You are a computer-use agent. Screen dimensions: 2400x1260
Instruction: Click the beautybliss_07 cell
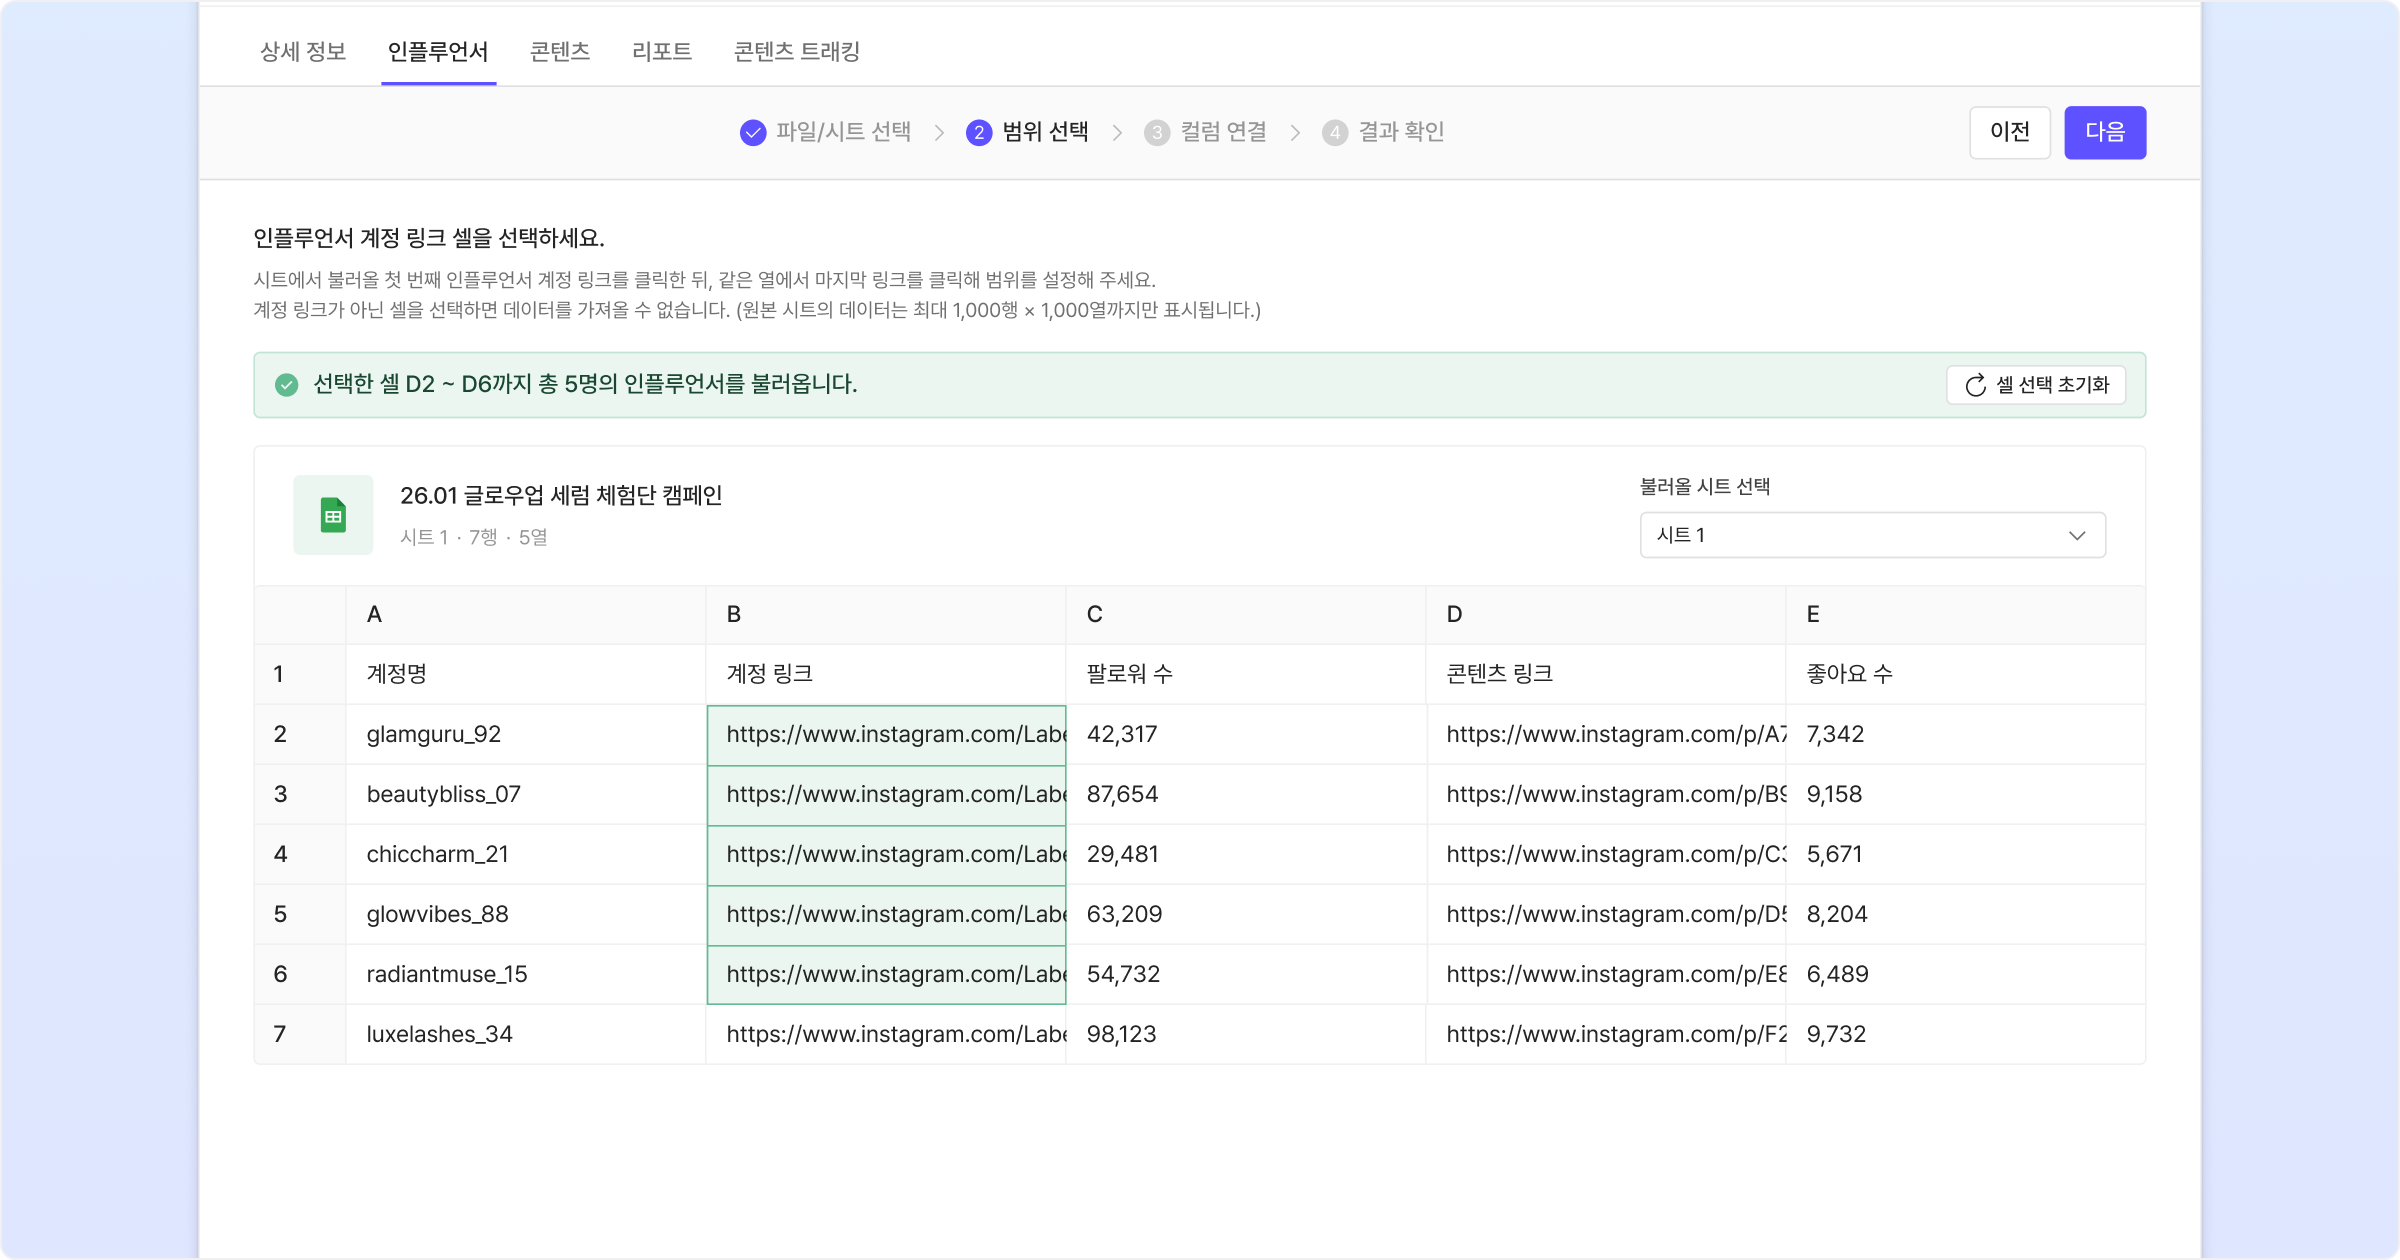coord(526,794)
